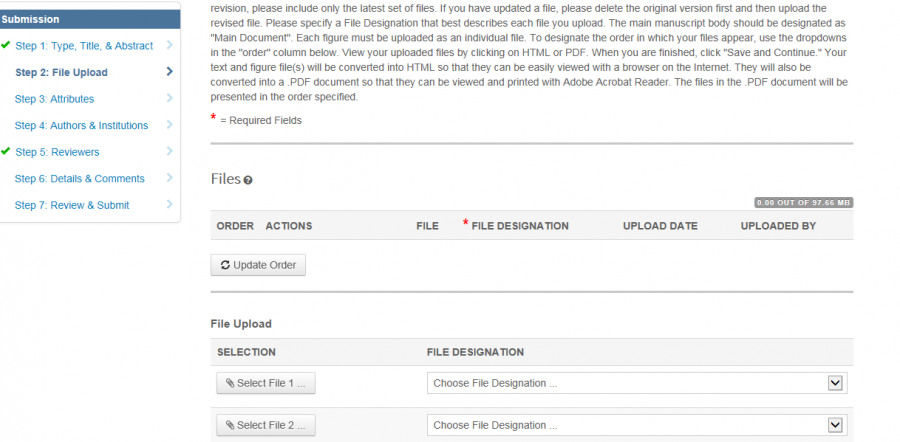The height and width of the screenshot is (442, 900).
Task: Open File Designation dropdown for File 2
Action: point(637,425)
